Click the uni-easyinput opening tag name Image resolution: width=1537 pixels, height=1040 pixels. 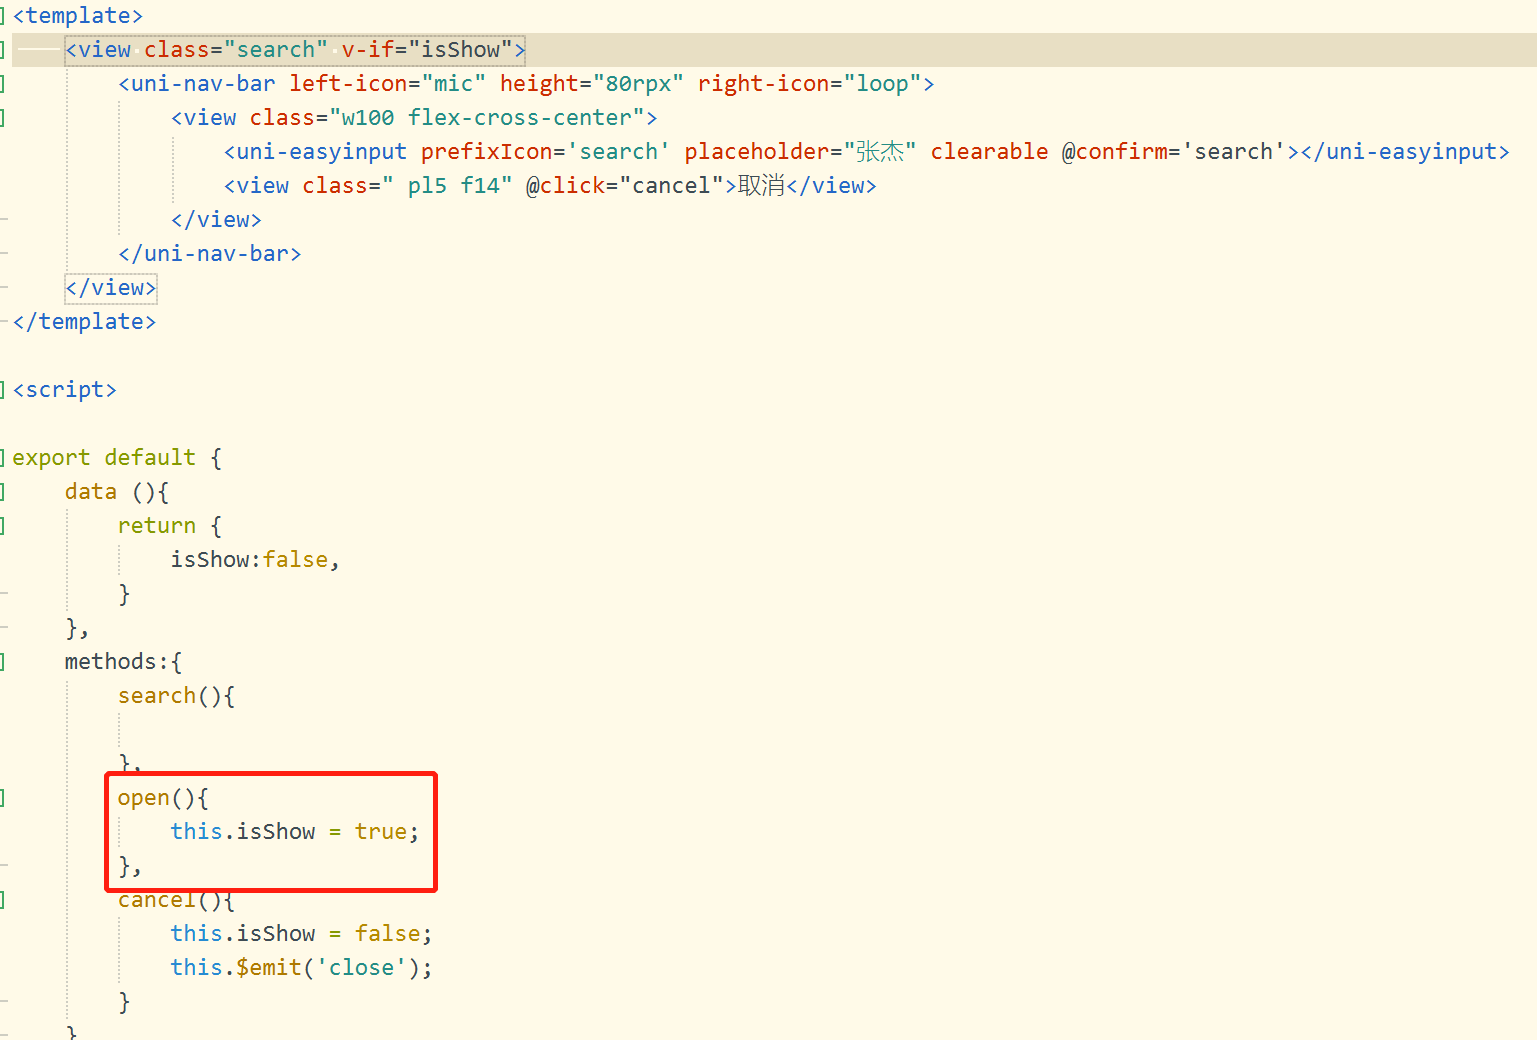[x=322, y=152]
